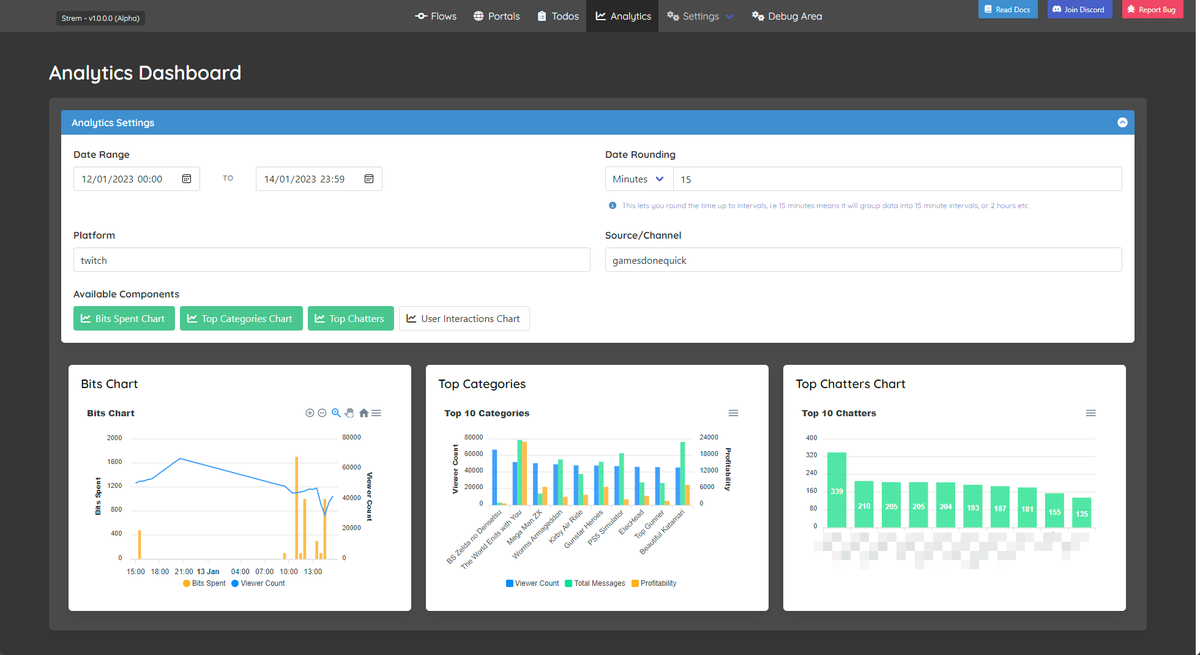Open the Portals page
1200x655 pixels.
tap(497, 16)
